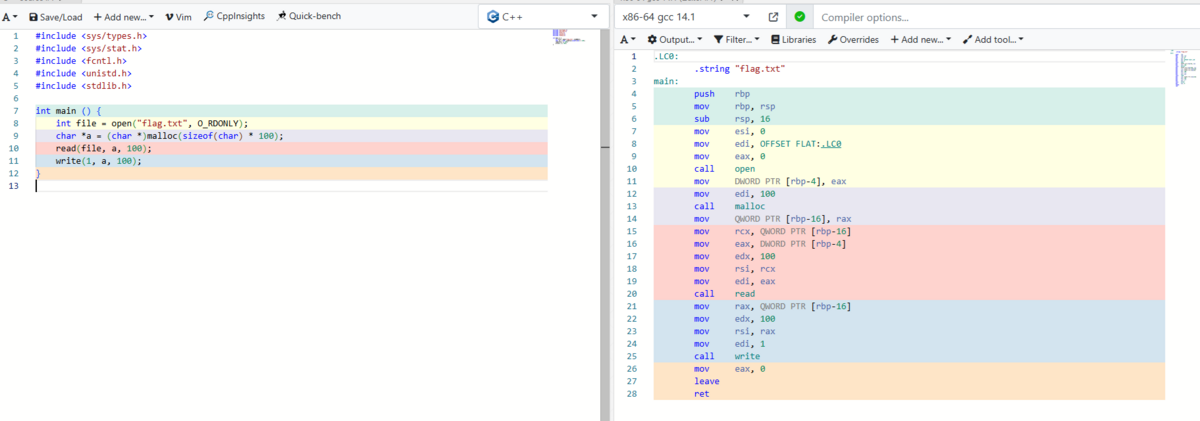Click the green compilation status checkmark
1200x421 pixels.
[x=799, y=17]
